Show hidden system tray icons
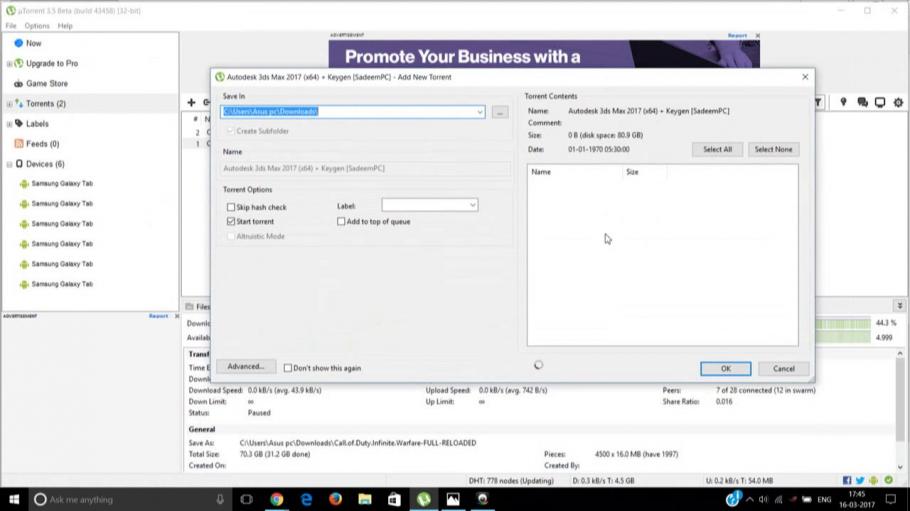The height and width of the screenshot is (511, 910). 749,499
